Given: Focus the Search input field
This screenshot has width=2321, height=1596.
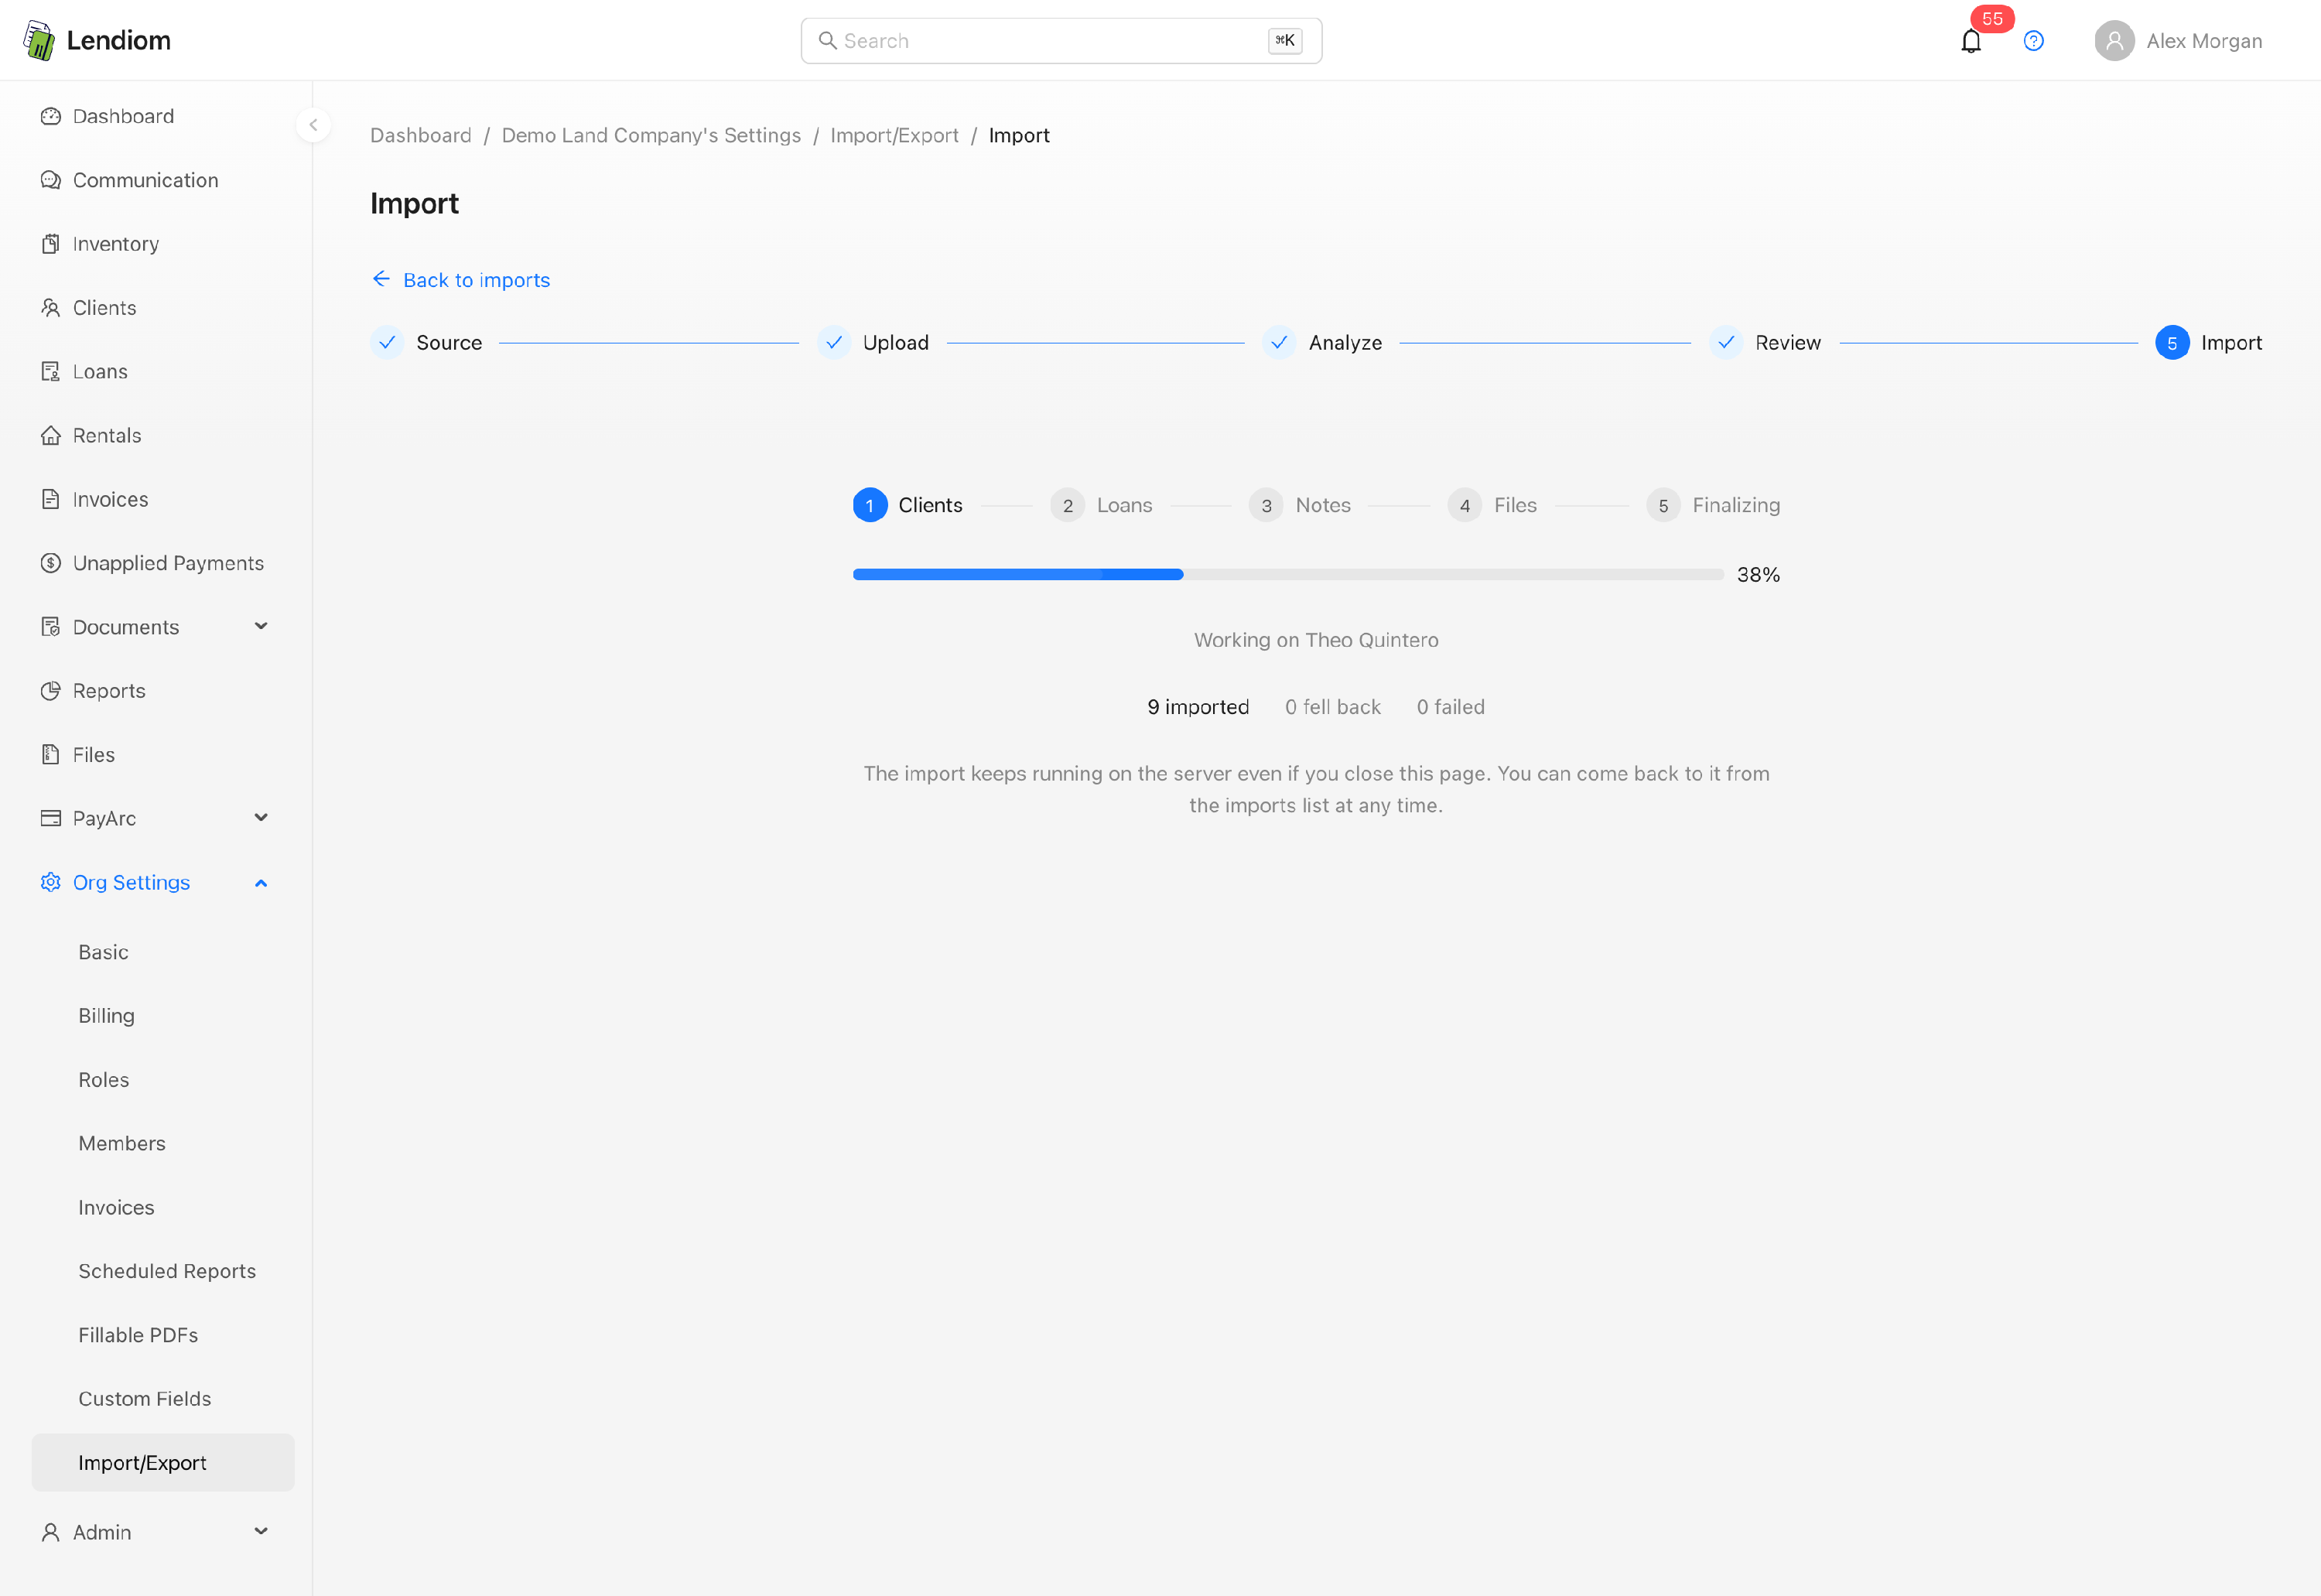Looking at the screenshot, I should coord(1061,41).
